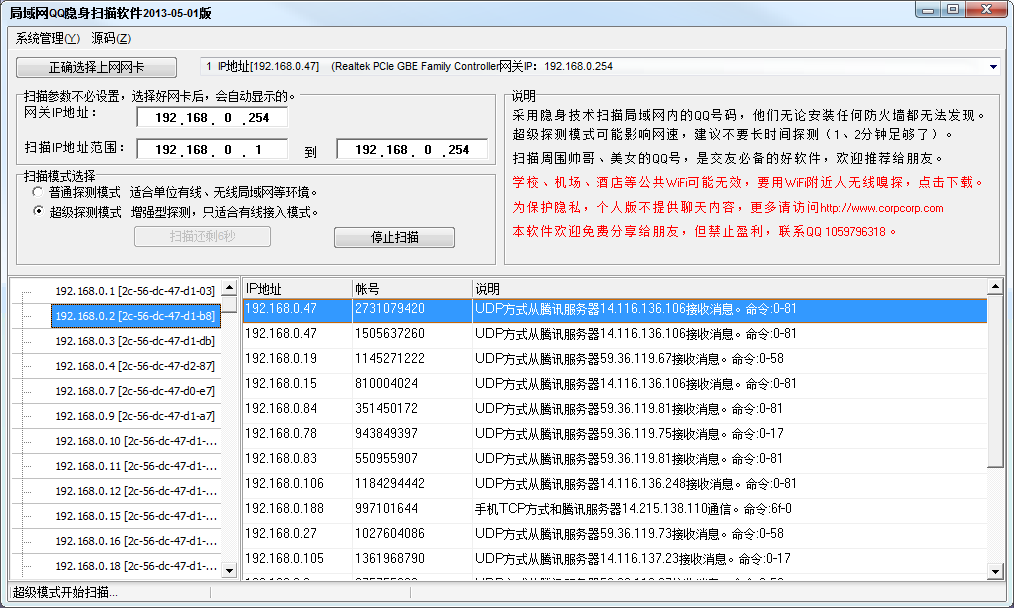Click the scan range start IP field
Screen dimensions: 1014x608
click(212, 149)
